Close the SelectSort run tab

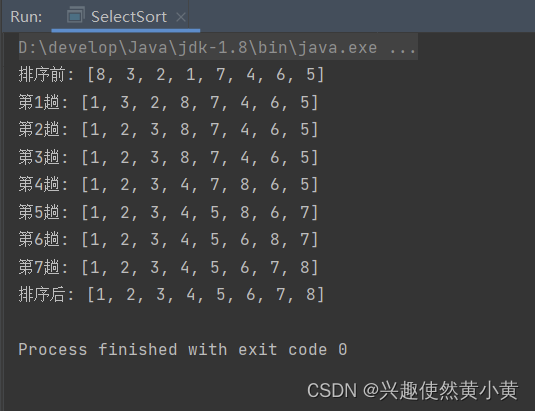point(181,17)
